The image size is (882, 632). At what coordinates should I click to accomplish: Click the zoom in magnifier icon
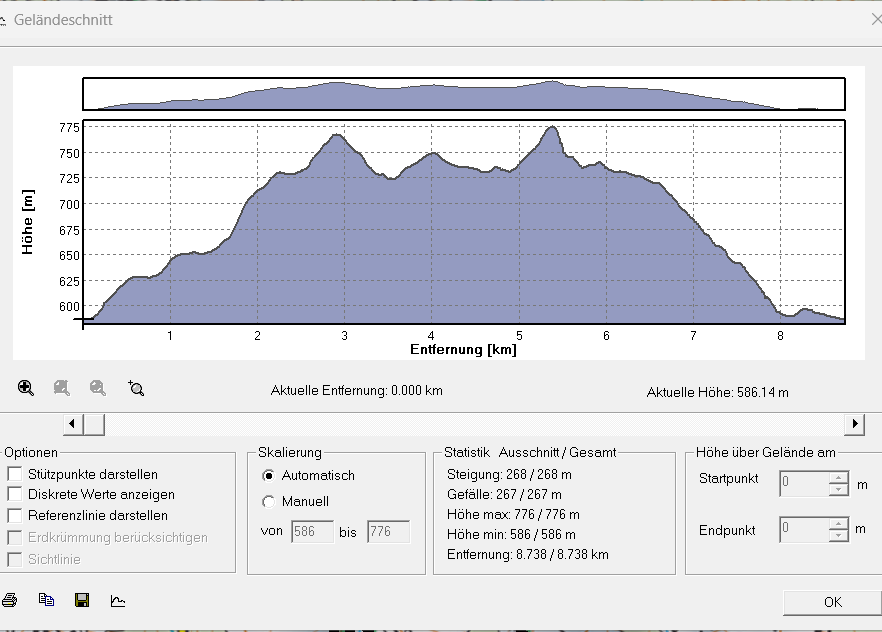click(26, 388)
